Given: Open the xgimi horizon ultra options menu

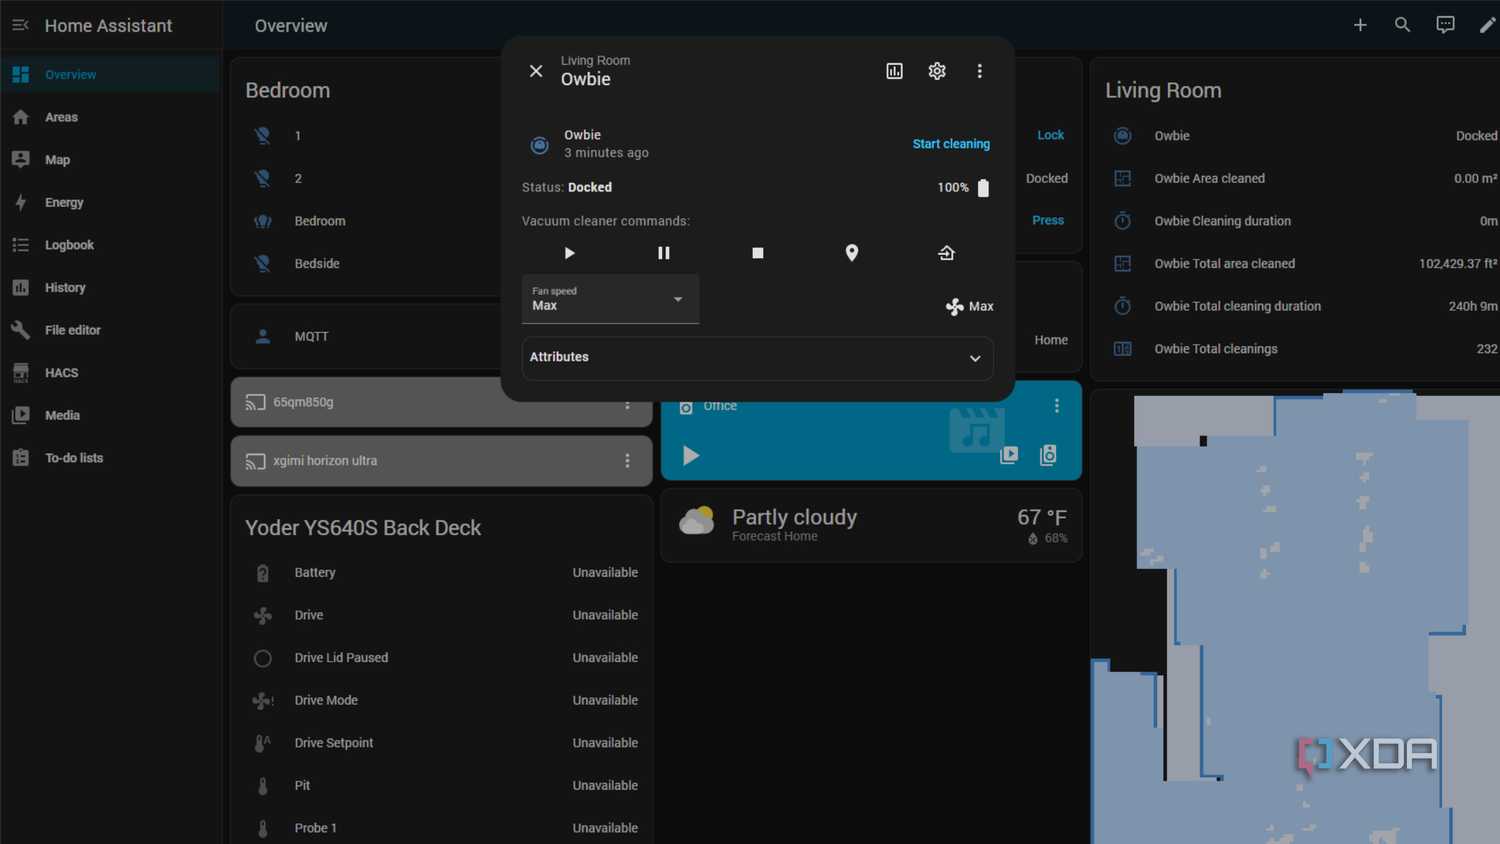Looking at the screenshot, I should [628, 461].
